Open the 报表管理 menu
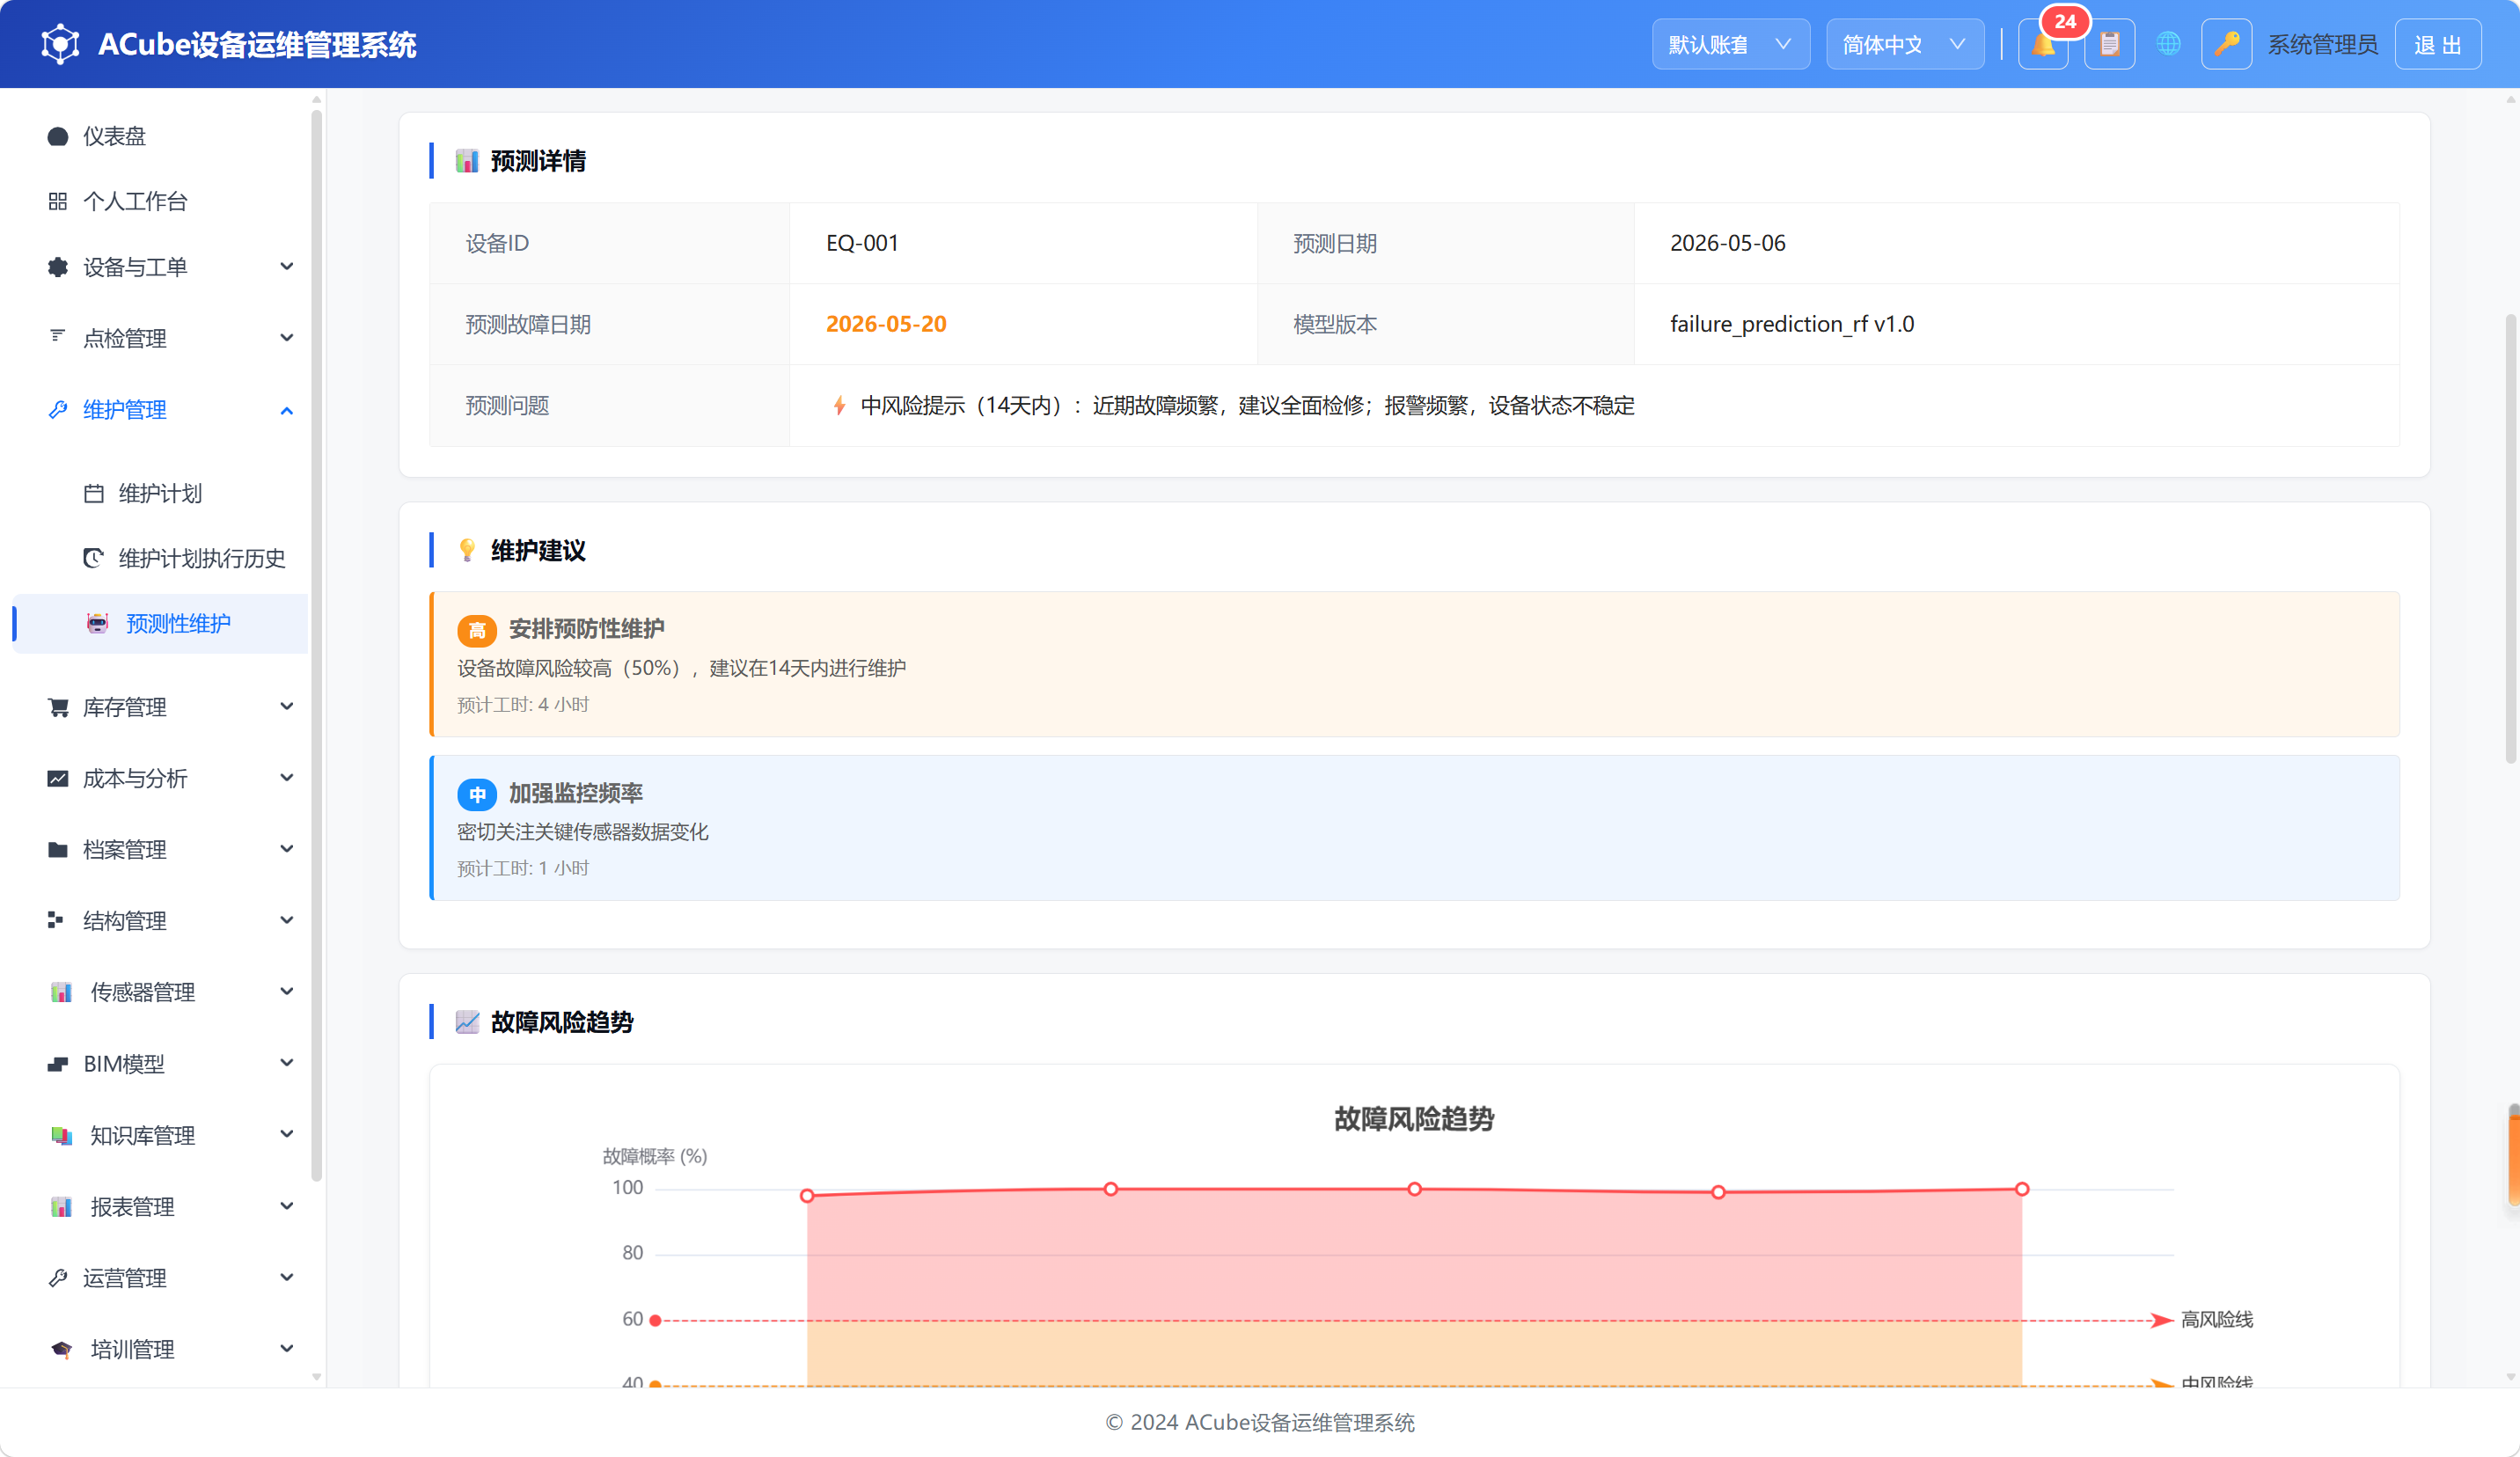 (160, 1207)
